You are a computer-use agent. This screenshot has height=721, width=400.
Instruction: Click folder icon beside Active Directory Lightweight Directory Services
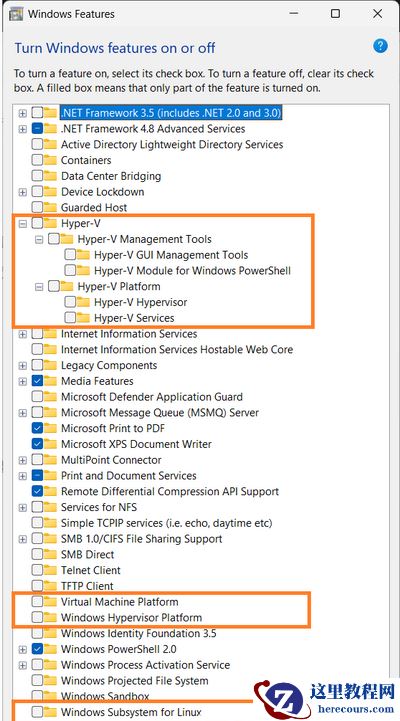click(x=50, y=144)
